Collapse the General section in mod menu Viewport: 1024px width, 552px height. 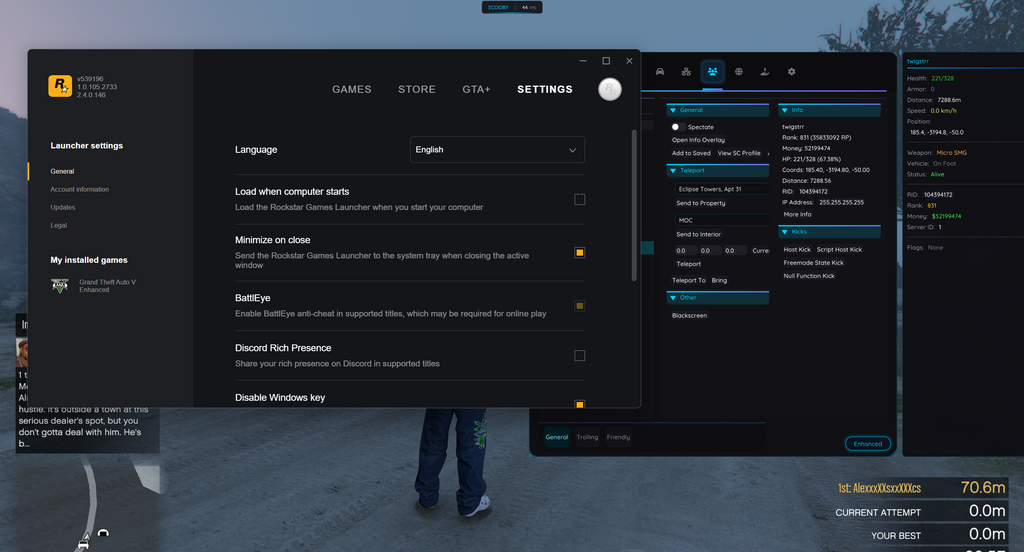click(x=718, y=110)
